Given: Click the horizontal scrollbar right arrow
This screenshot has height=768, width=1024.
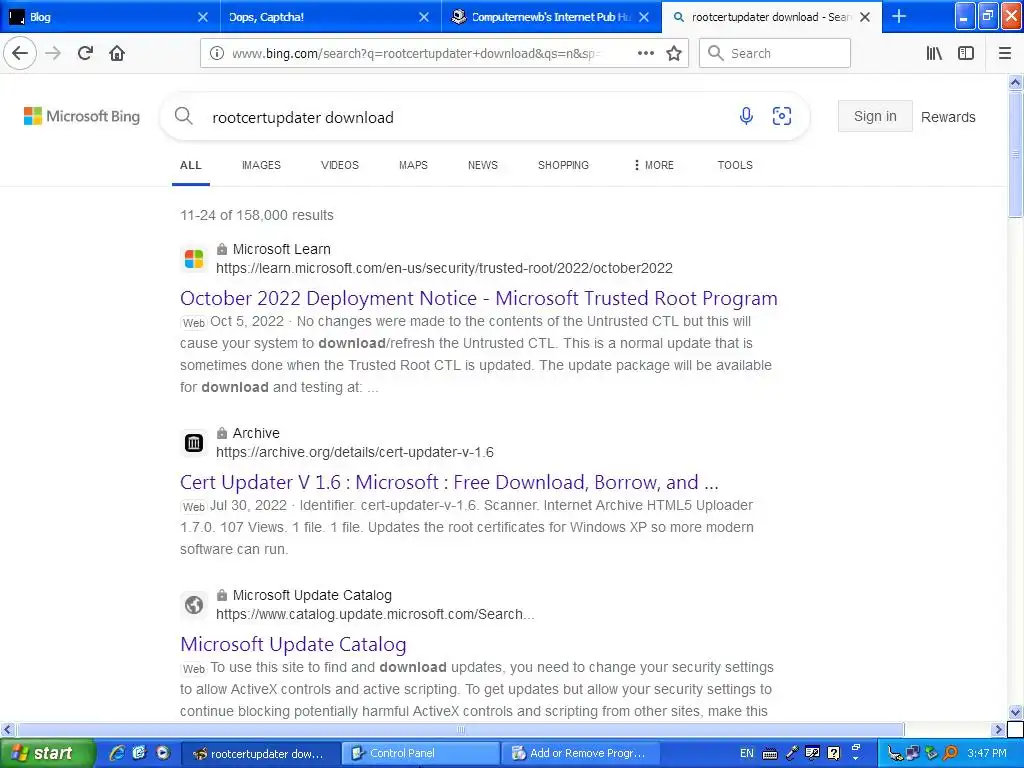Looking at the screenshot, I should pyautogui.click(x=998, y=729).
